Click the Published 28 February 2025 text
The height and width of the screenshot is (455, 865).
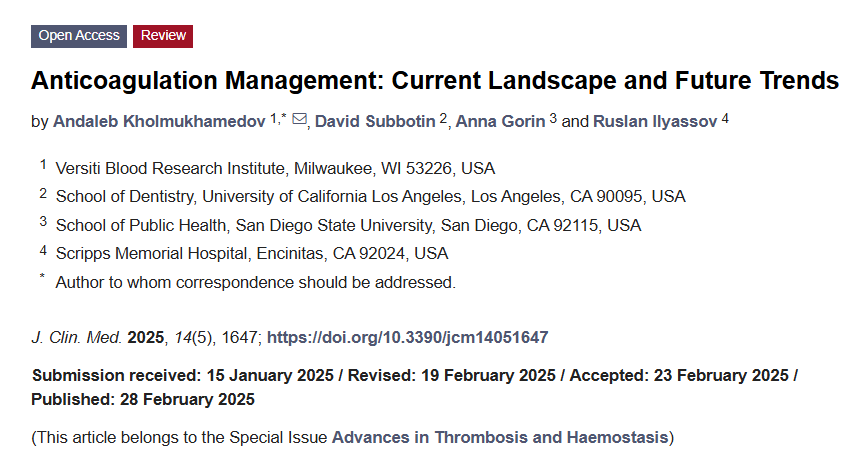point(143,400)
